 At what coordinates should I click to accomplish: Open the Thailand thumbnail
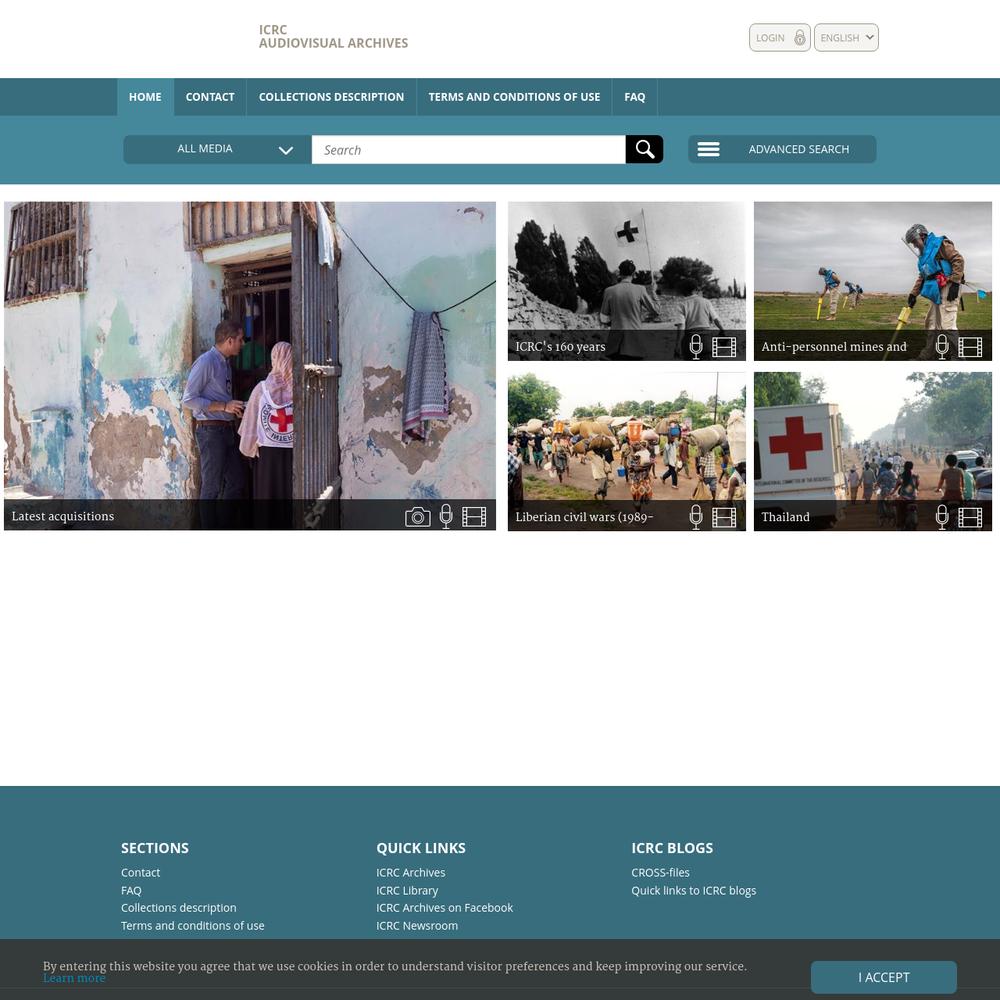click(x=872, y=452)
